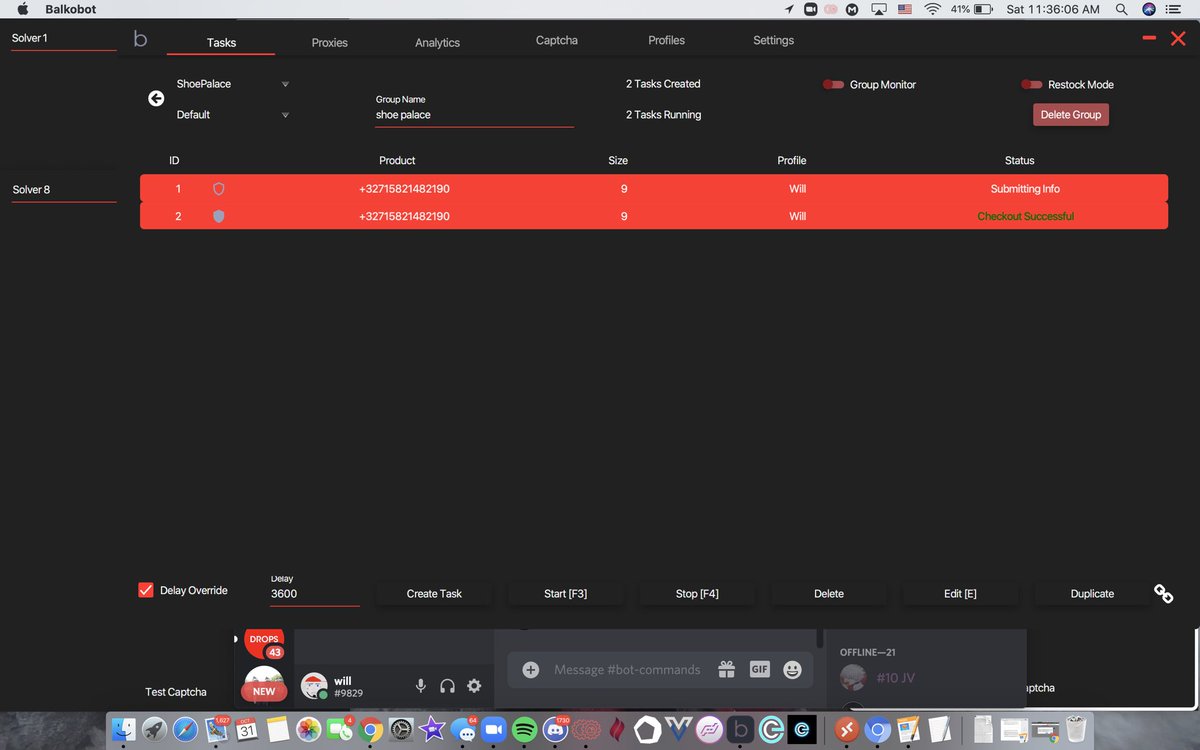Click the Delete Group button

[1071, 115]
